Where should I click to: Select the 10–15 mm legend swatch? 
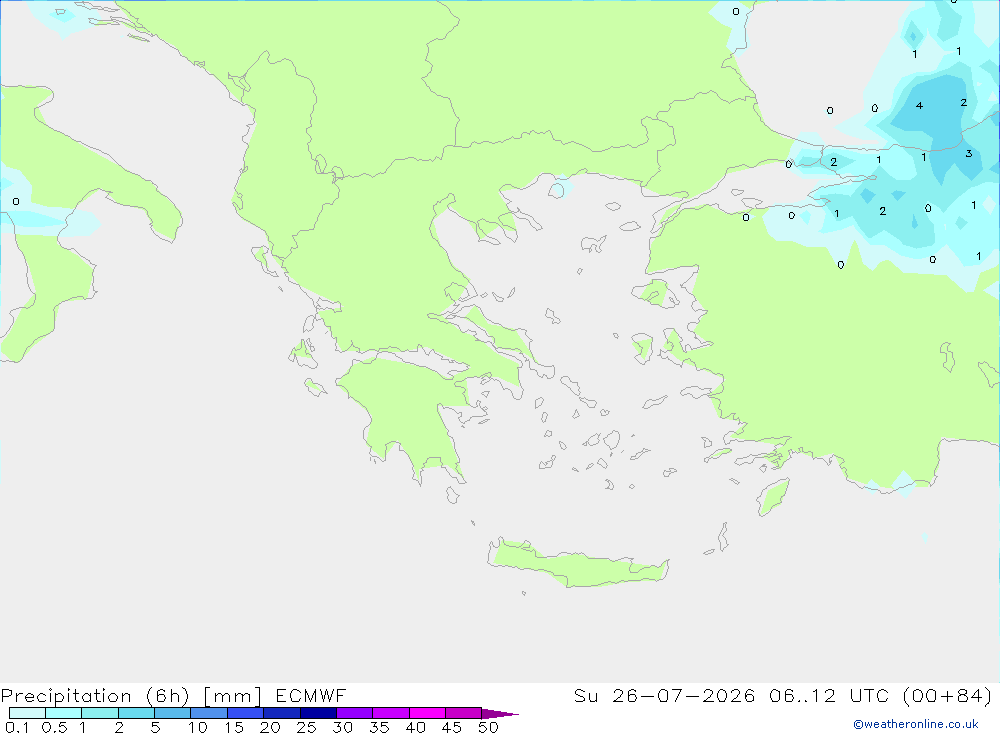[x=209, y=713]
